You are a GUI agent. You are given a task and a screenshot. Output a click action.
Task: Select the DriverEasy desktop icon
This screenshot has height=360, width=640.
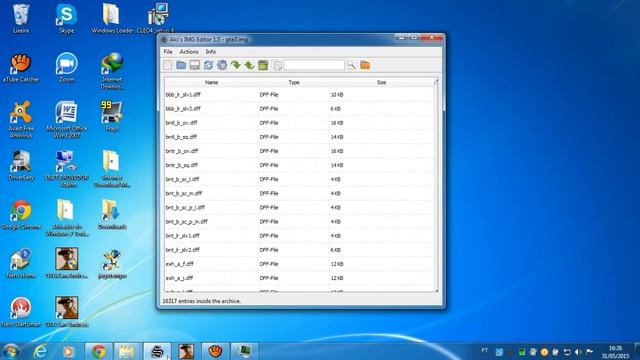pos(21,166)
